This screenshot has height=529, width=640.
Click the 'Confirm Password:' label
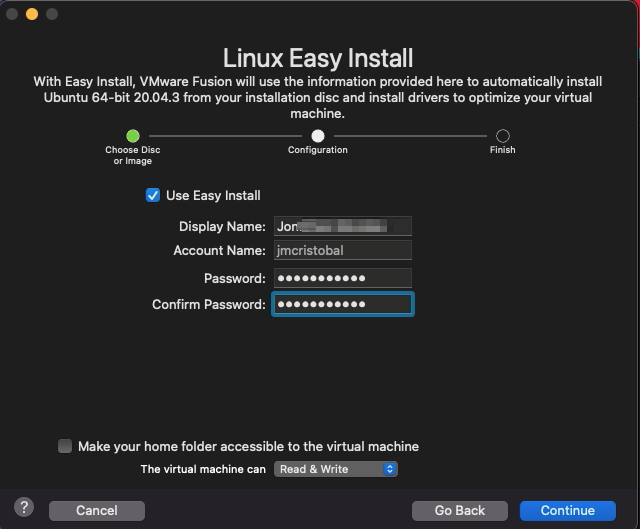click(x=209, y=305)
